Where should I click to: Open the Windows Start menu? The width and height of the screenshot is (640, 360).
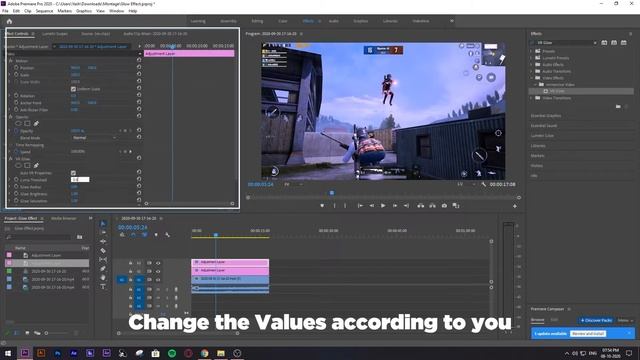[x=8, y=353]
